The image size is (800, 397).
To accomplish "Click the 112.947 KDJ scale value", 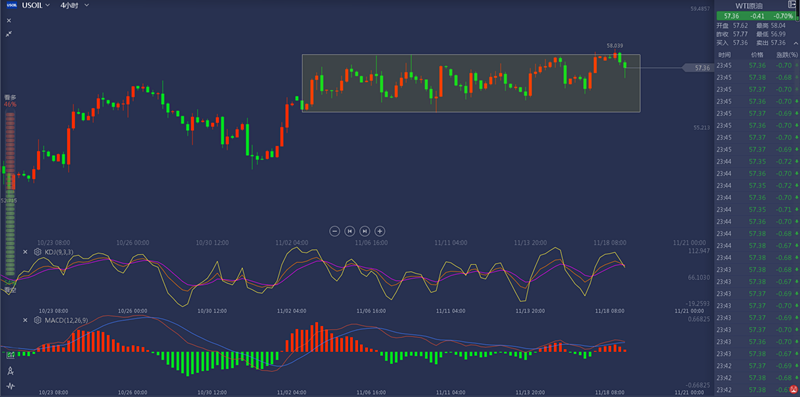I will coord(699,251).
